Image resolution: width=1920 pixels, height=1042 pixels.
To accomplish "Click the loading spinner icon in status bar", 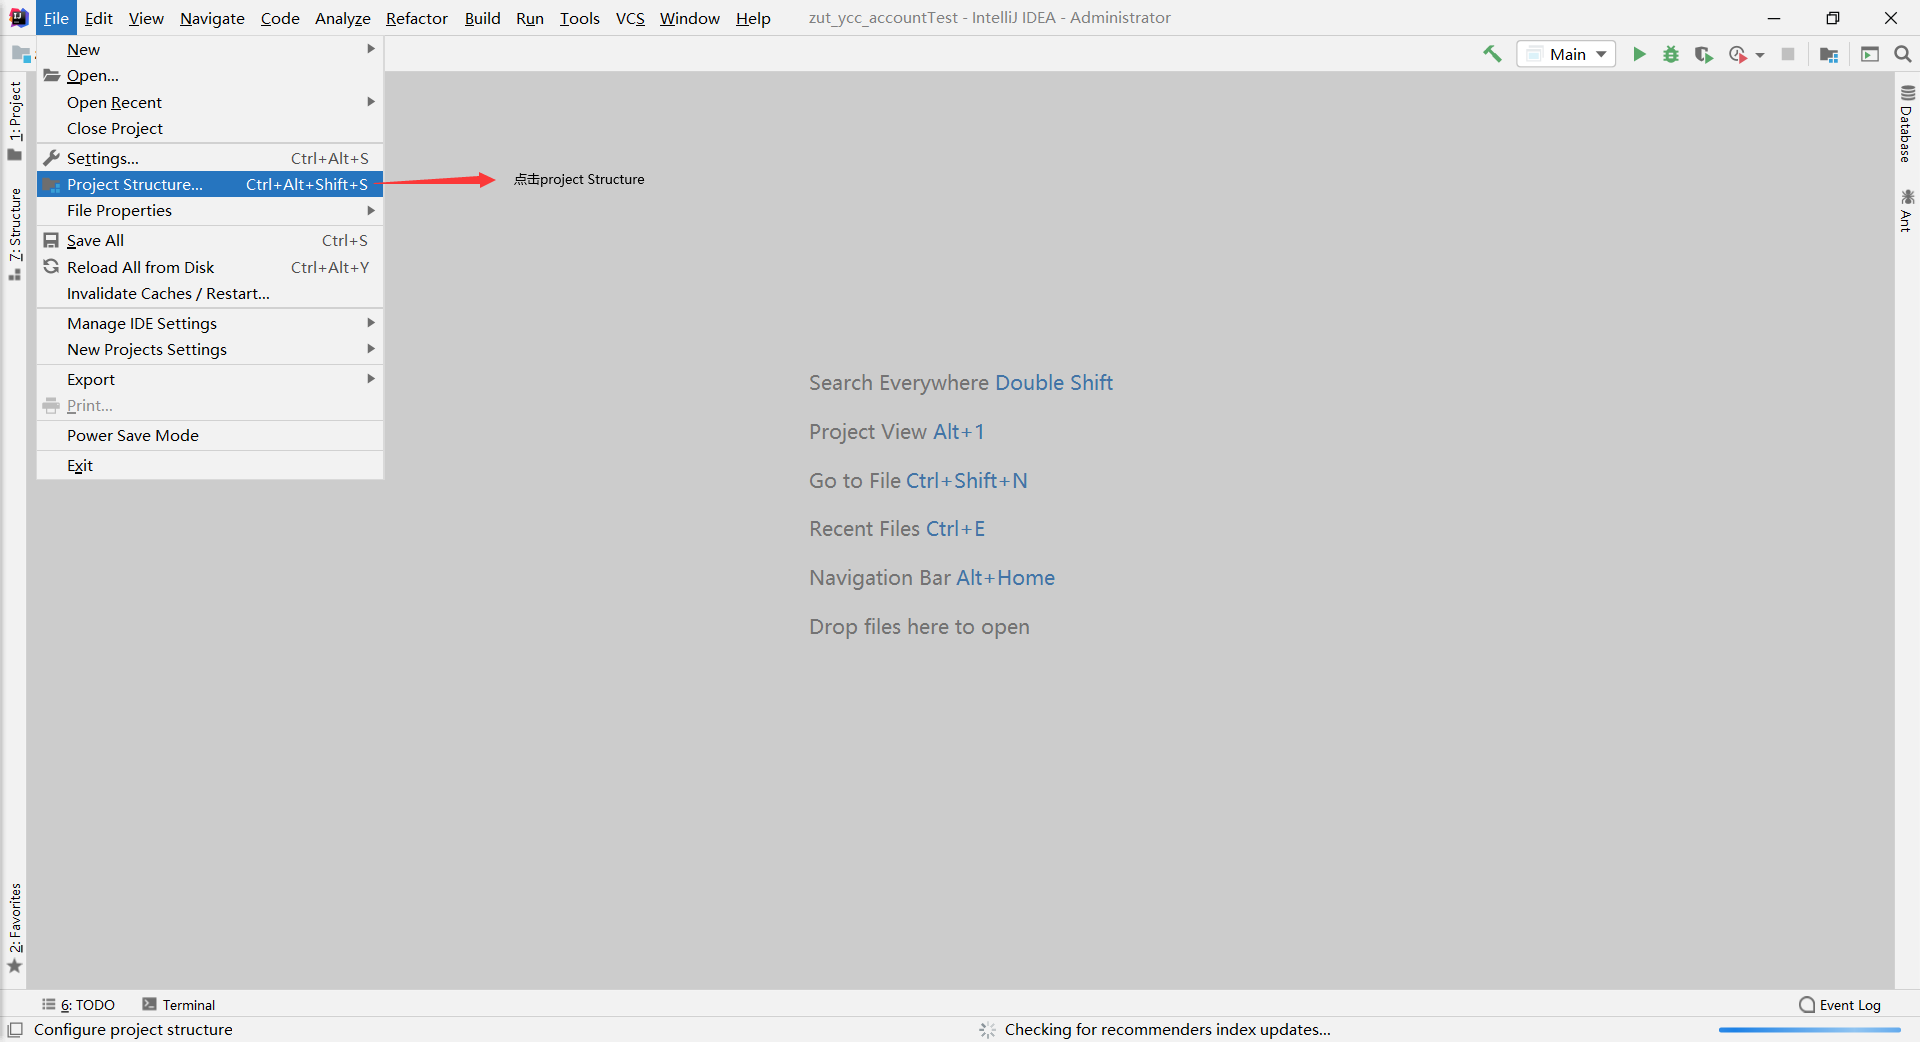I will 987,1029.
